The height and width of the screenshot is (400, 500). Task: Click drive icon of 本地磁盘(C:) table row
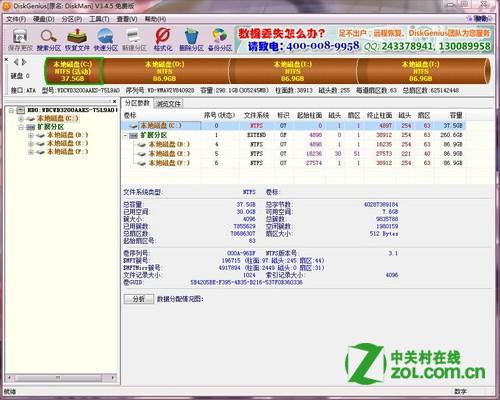point(134,126)
